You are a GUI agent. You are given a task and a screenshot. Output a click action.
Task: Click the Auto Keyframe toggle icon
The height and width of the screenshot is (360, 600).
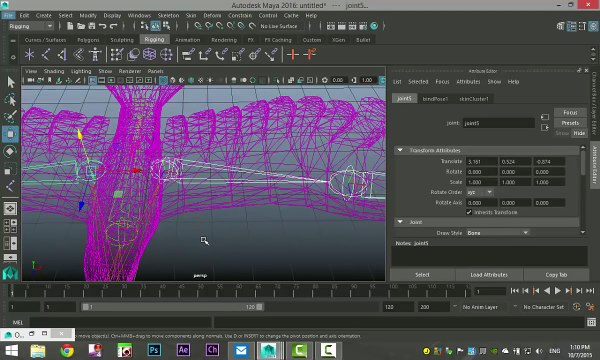[576, 307]
